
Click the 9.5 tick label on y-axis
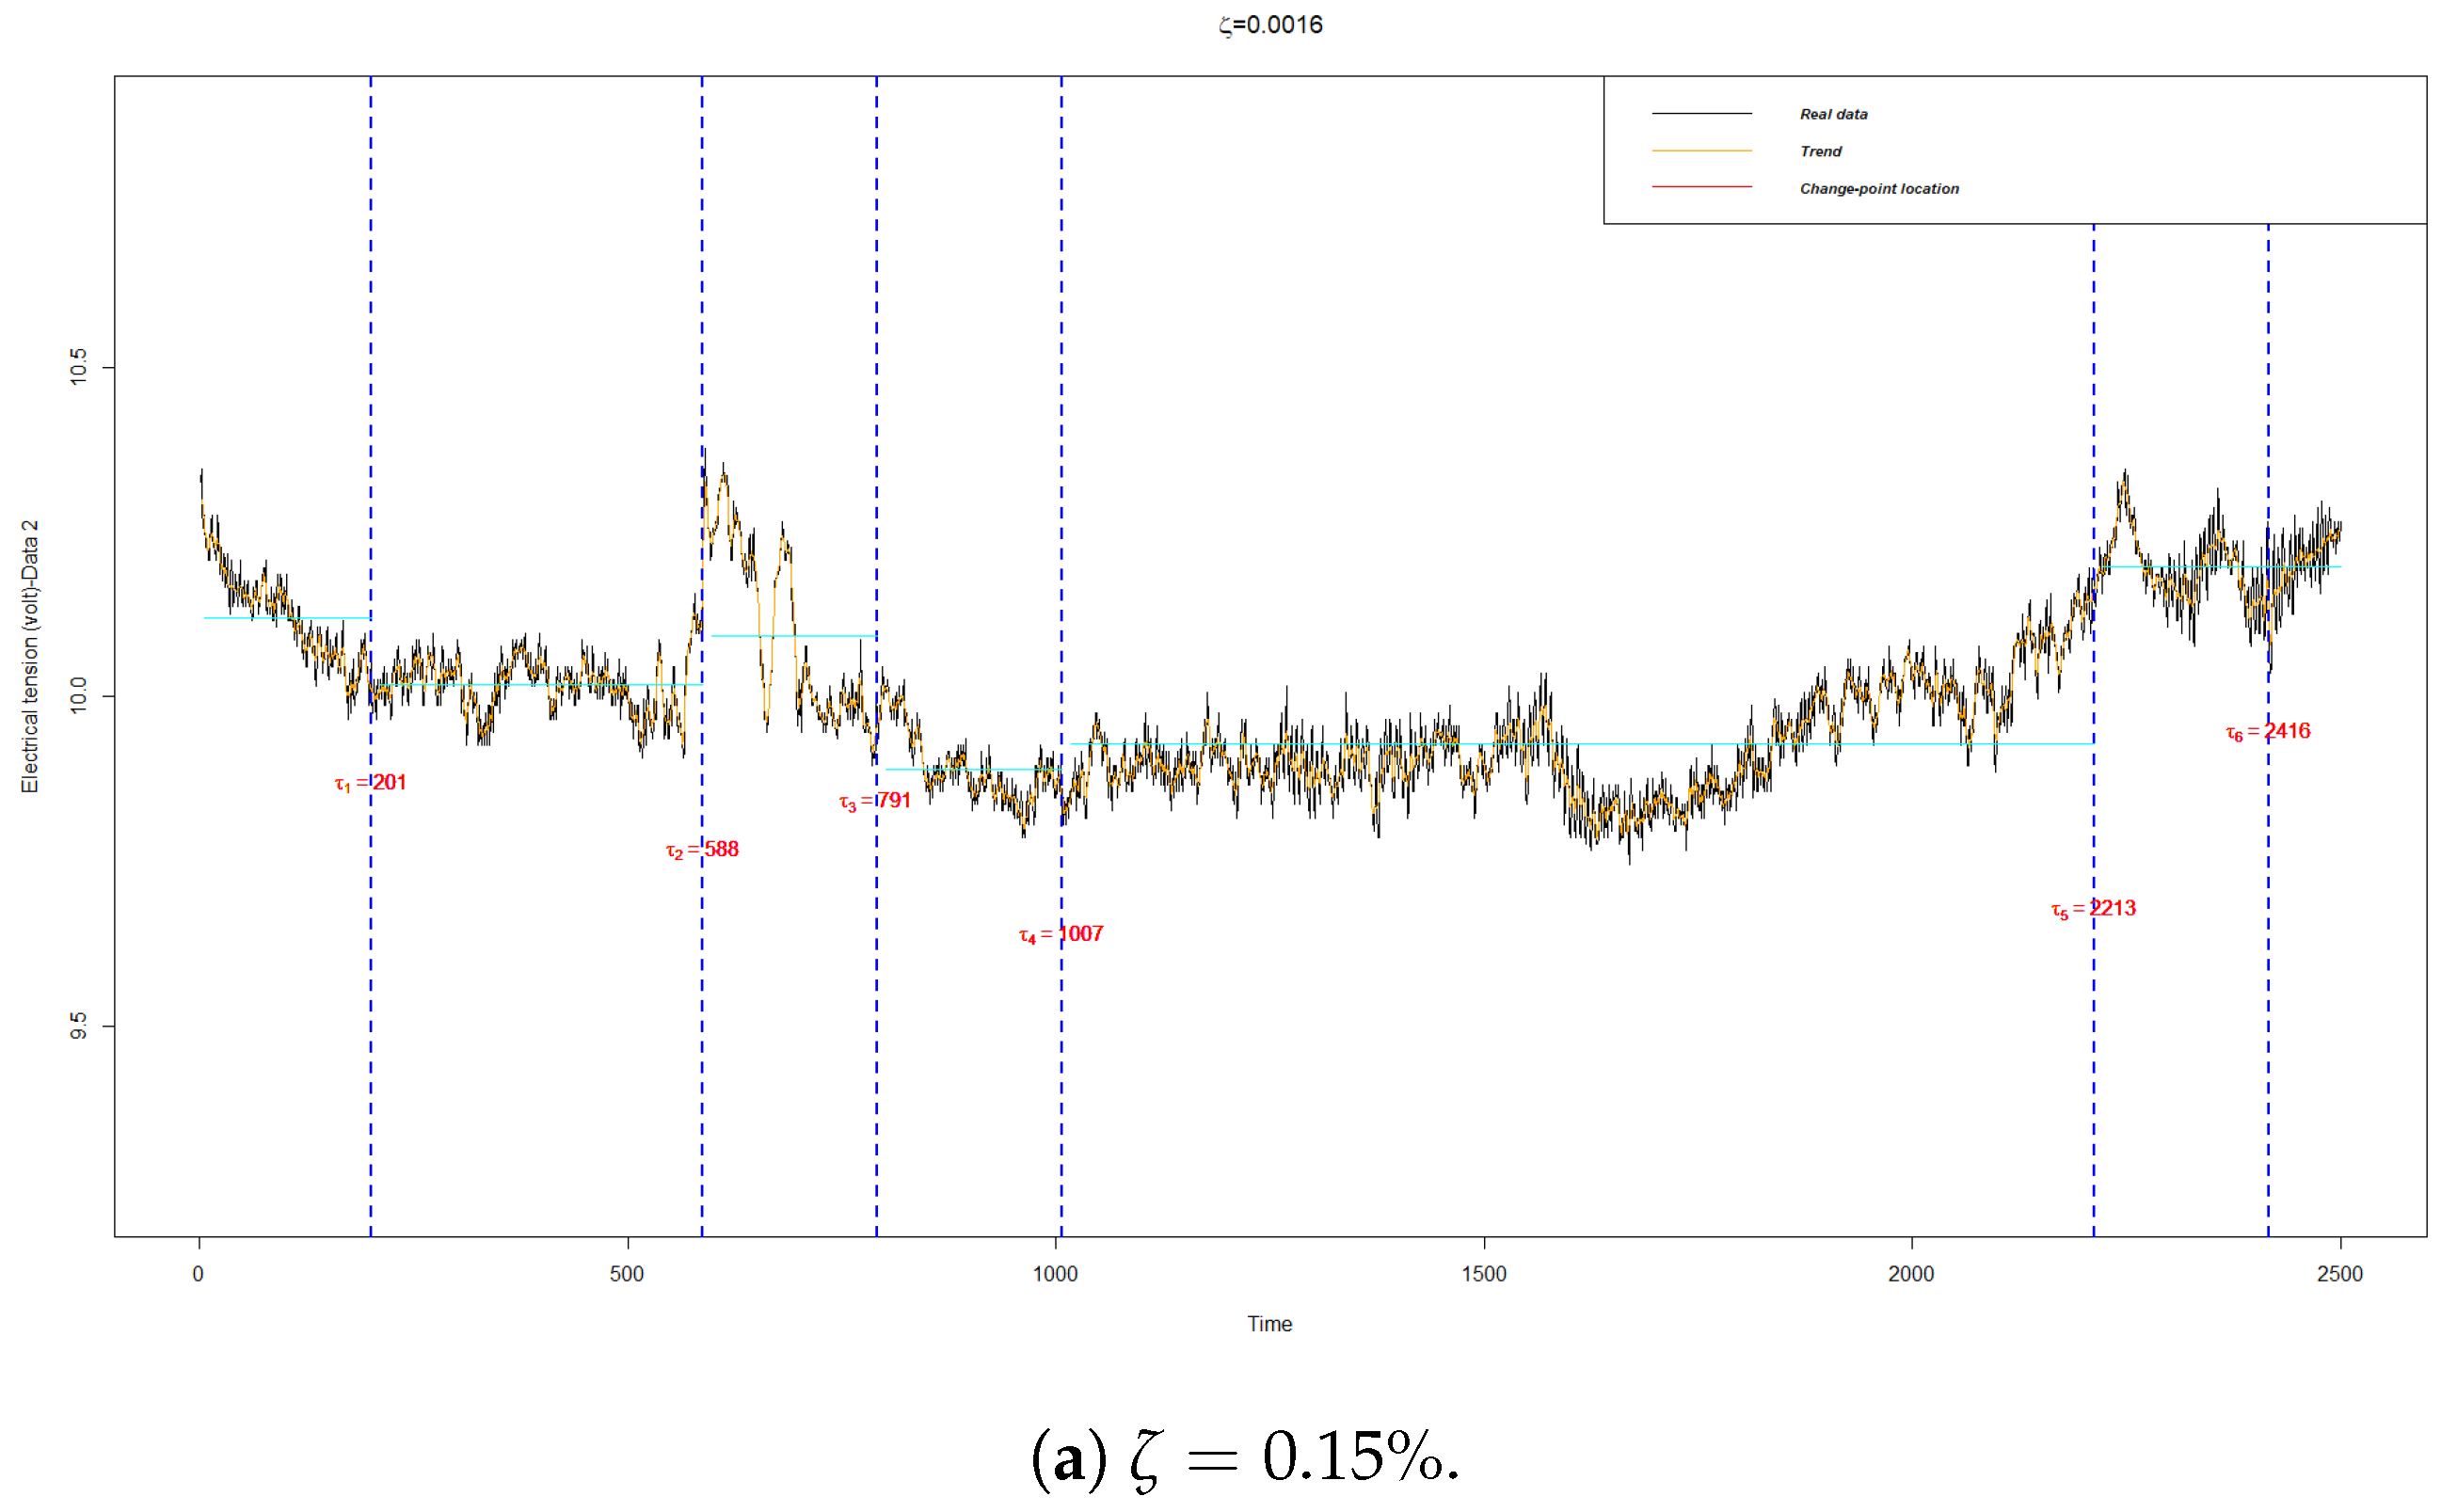[x=78, y=1026]
